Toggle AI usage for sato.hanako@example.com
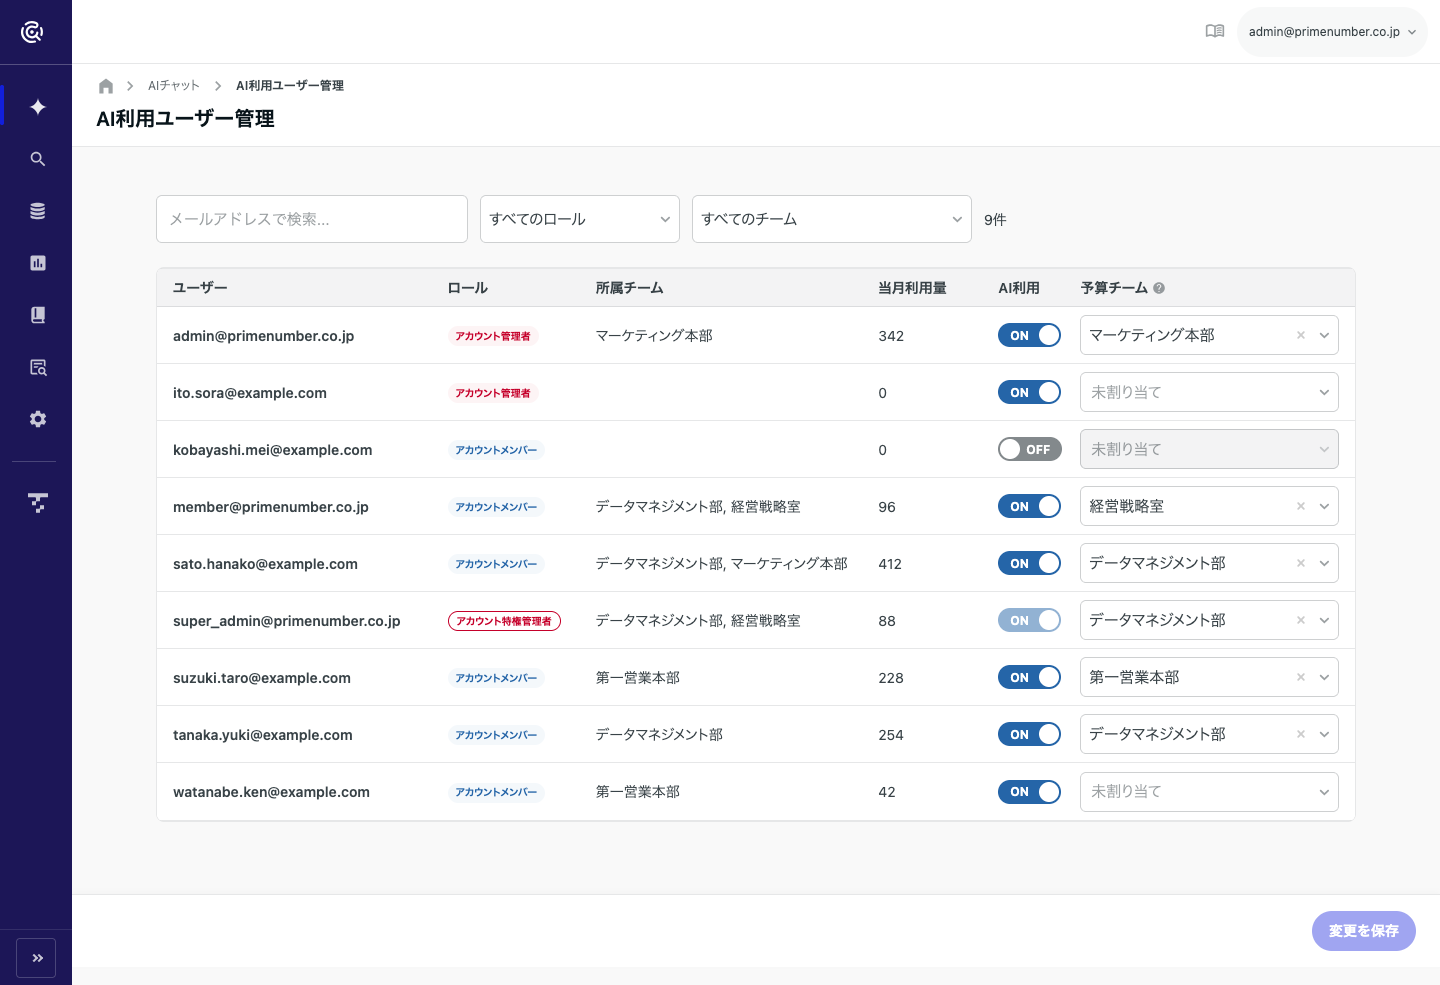1440x985 pixels. [x=1029, y=563]
